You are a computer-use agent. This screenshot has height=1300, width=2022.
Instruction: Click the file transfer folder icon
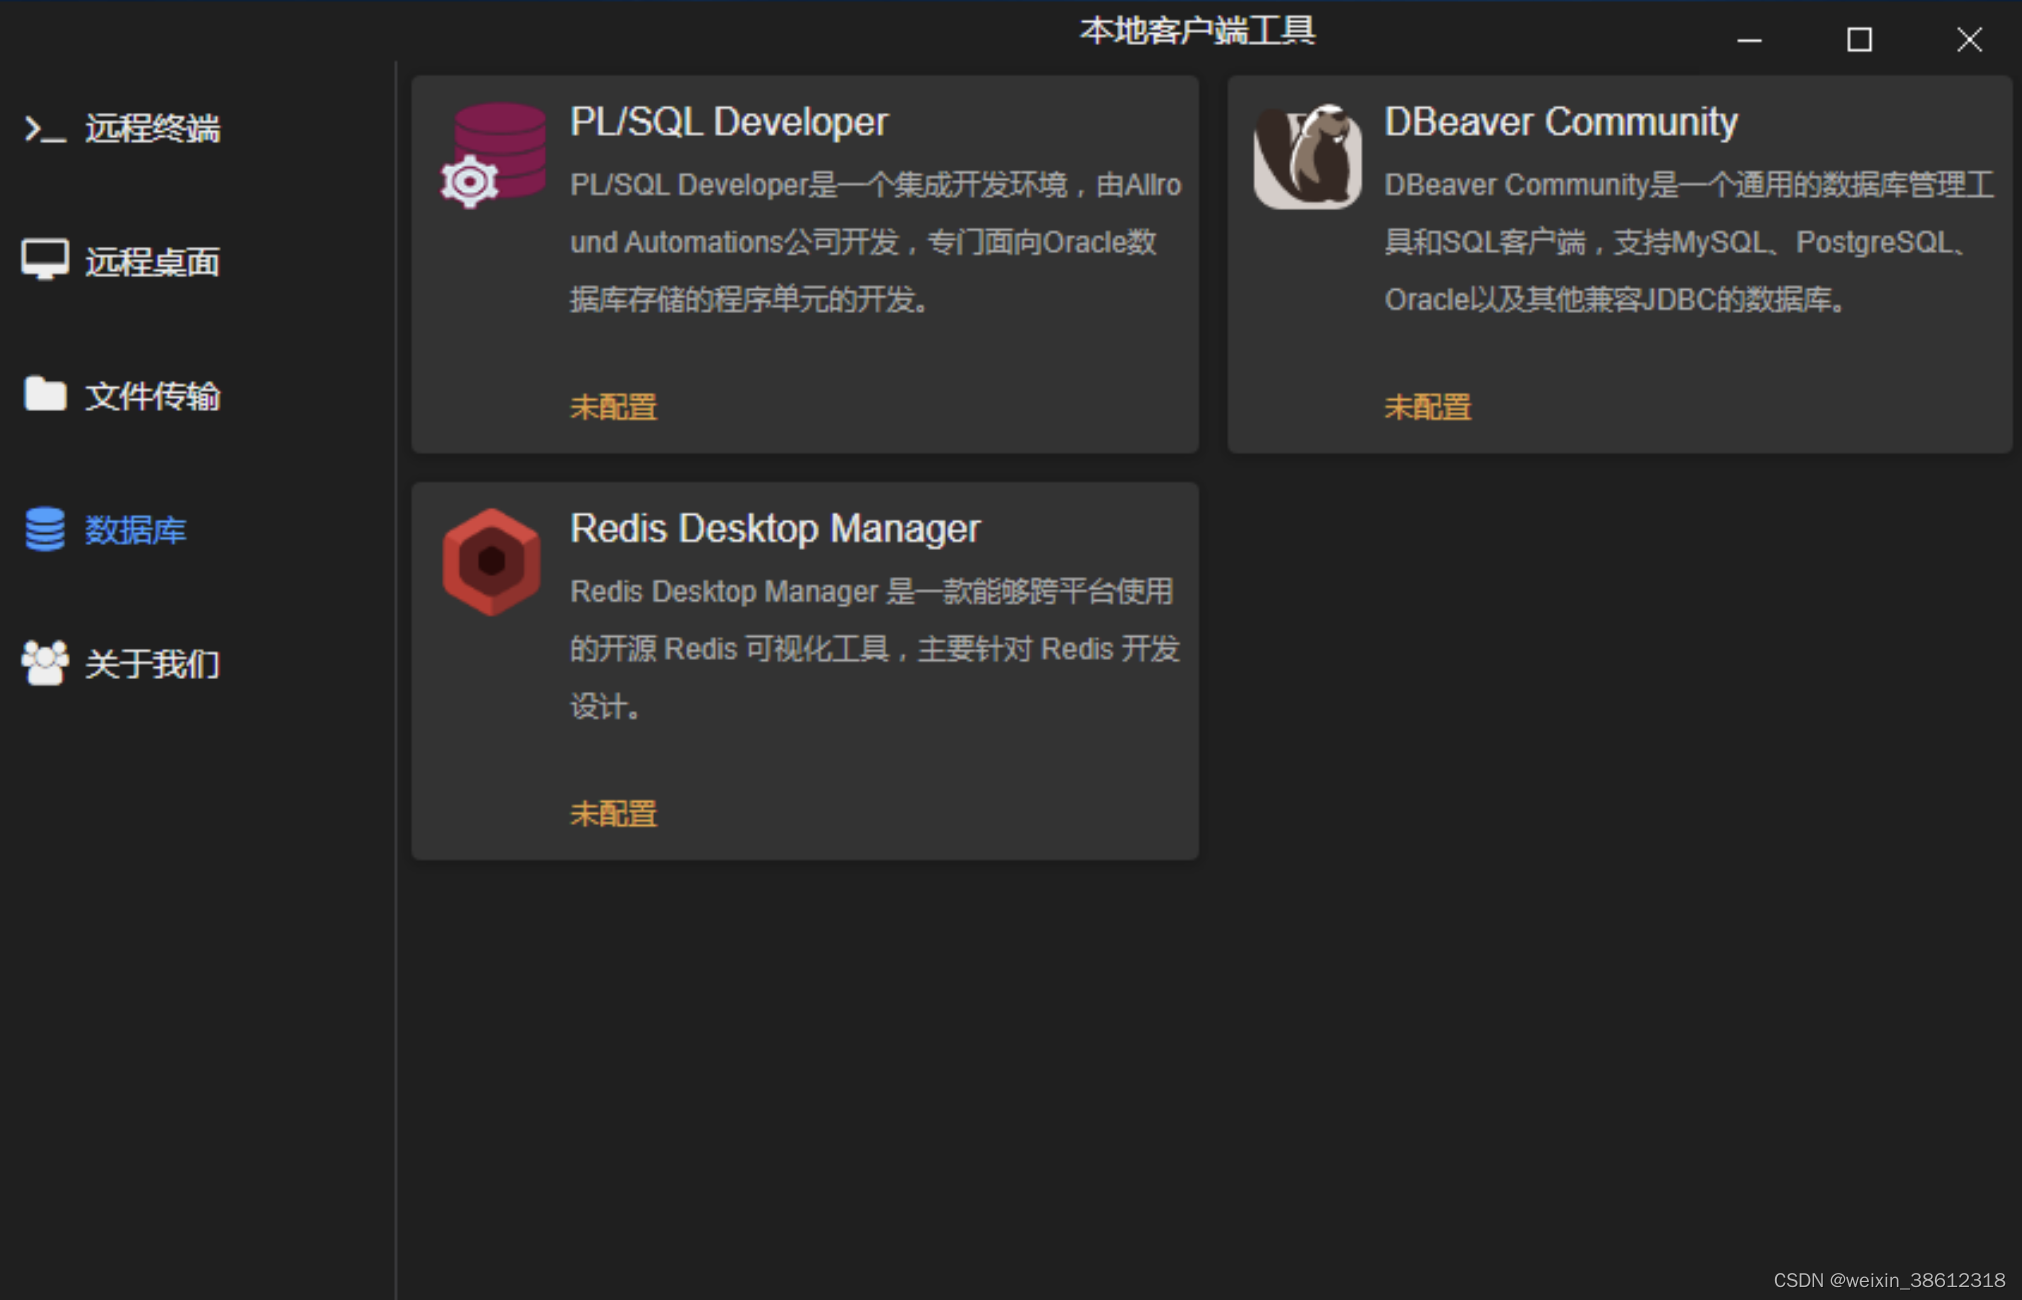pyautogui.click(x=45, y=394)
